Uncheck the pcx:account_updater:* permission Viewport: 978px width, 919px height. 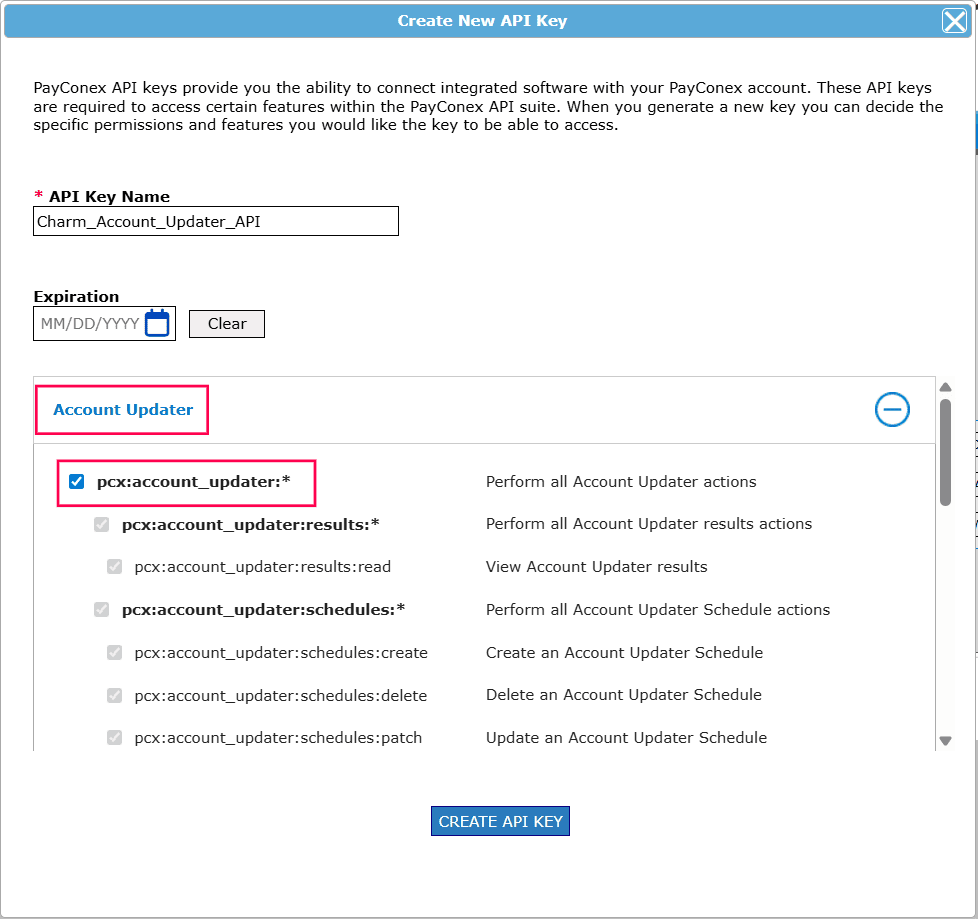[76, 481]
